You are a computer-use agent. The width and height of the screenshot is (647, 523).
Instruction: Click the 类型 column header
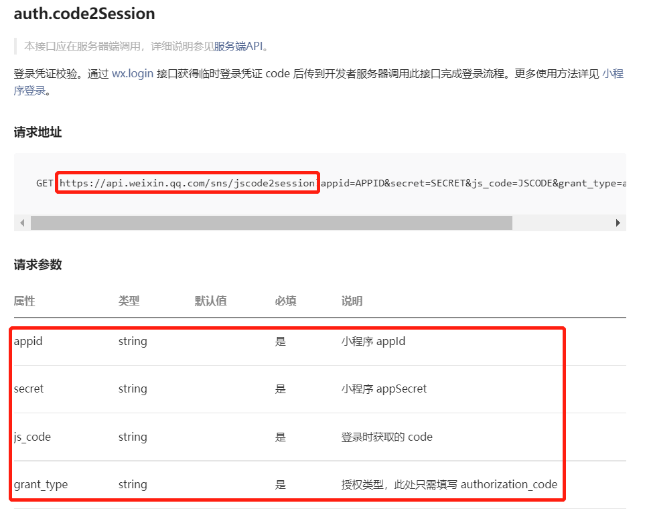coord(129,301)
